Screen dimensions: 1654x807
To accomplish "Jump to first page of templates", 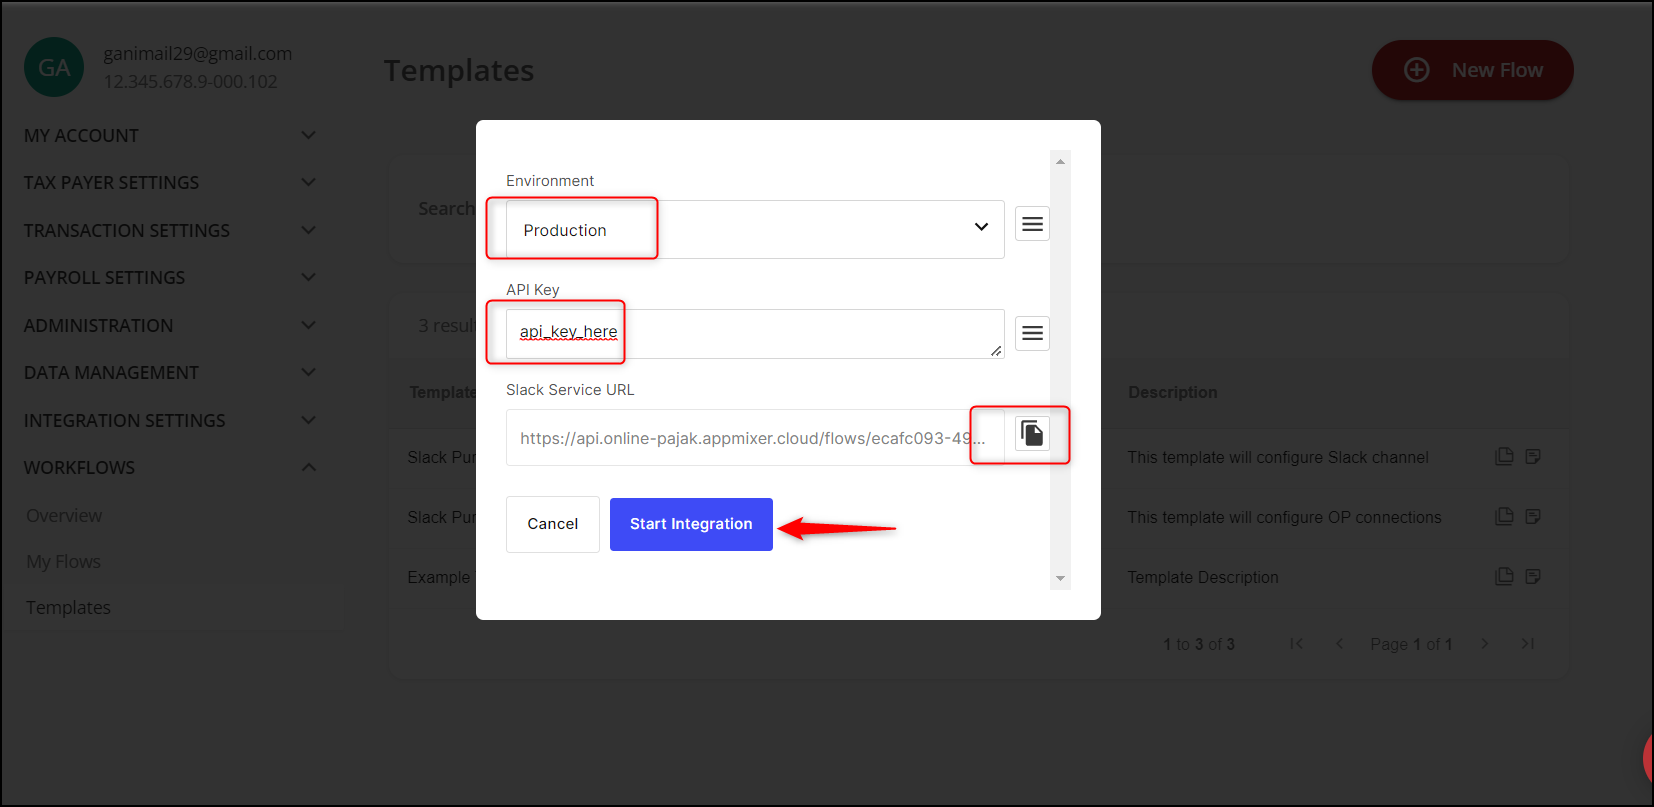I will click(1296, 644).
